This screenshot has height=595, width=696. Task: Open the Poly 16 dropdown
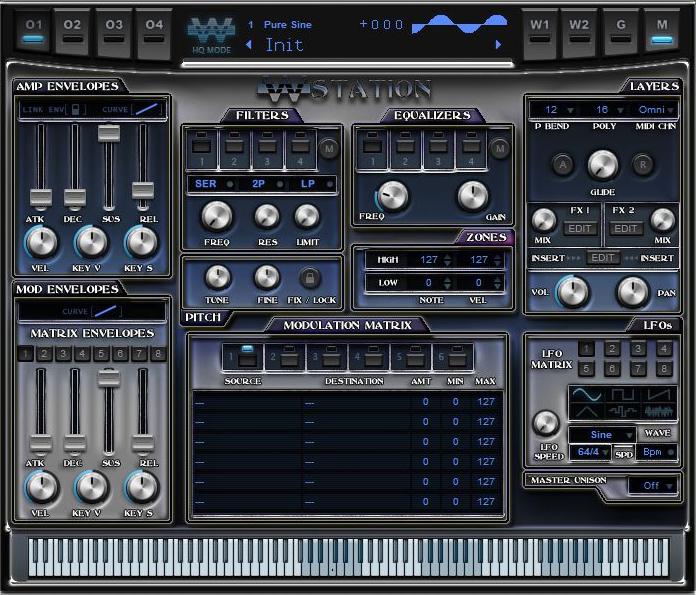pyautogui.click(x=607, y=109)
